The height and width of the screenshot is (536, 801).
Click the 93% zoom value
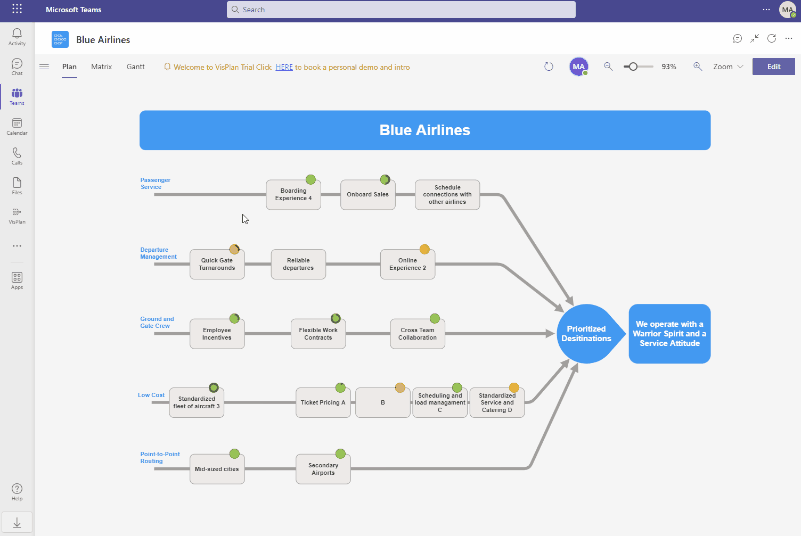[669, 66]
